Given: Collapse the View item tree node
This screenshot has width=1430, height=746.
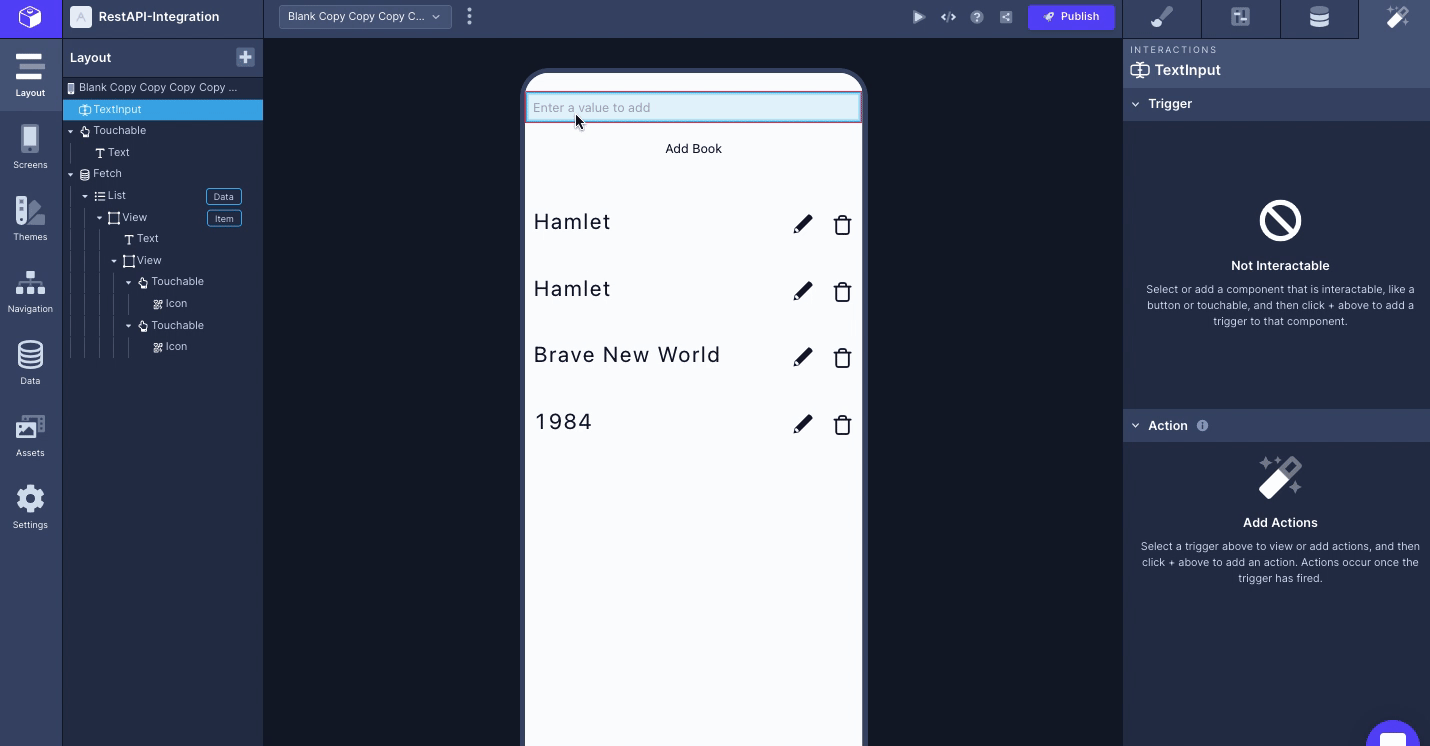Looking at the screenshot, I should coord(100,218).
